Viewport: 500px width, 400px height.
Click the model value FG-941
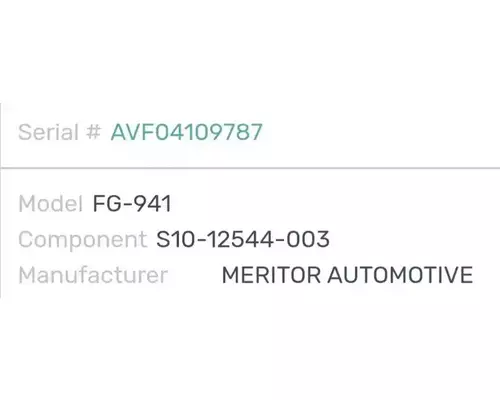point(132,204)
